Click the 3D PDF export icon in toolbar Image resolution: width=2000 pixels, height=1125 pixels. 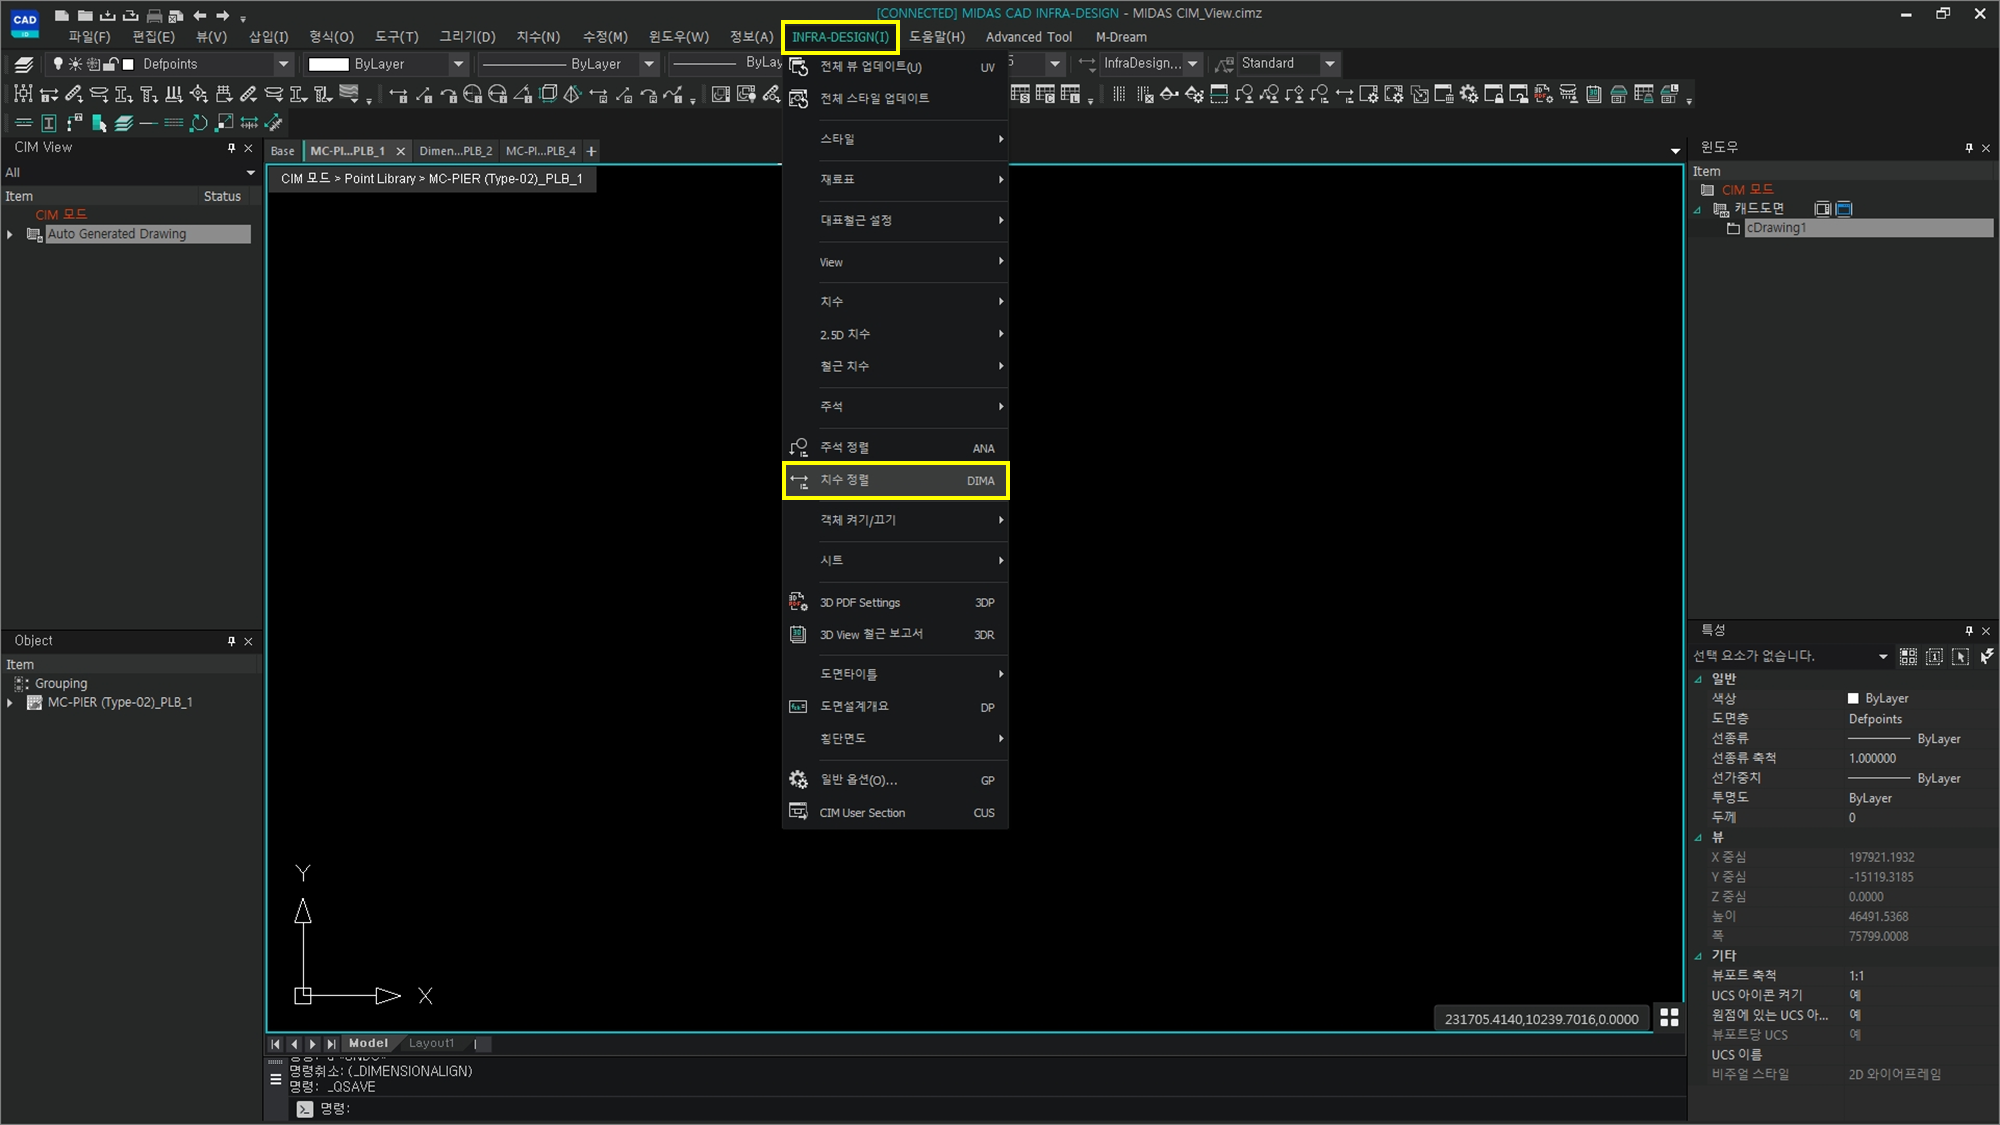click(1543, 94)
